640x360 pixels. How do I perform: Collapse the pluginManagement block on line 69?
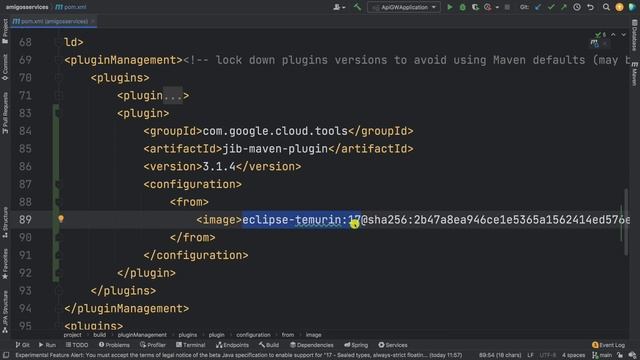click(x=59, y=60)
